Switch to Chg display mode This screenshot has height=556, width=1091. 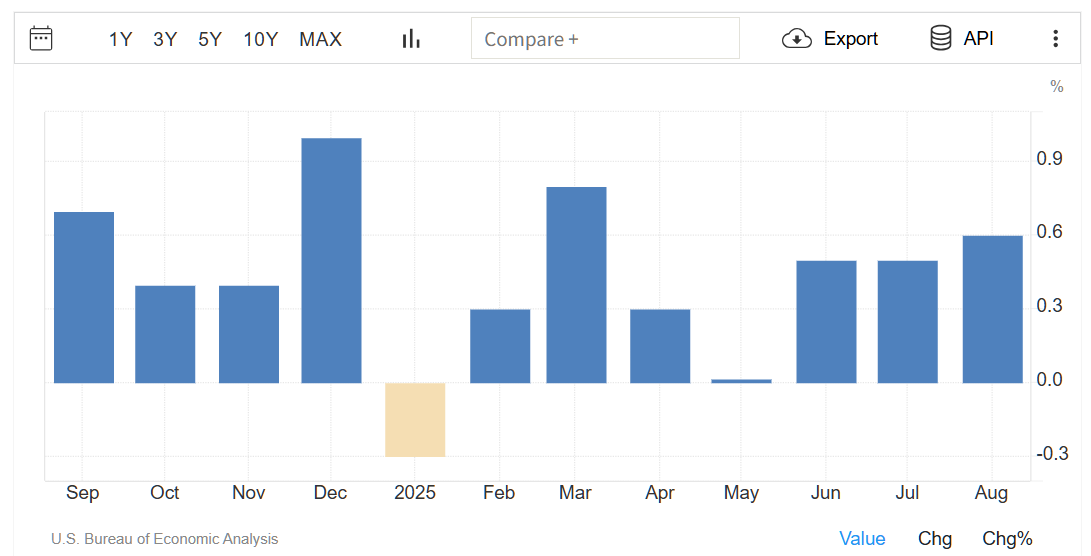[x=935, y=539]
